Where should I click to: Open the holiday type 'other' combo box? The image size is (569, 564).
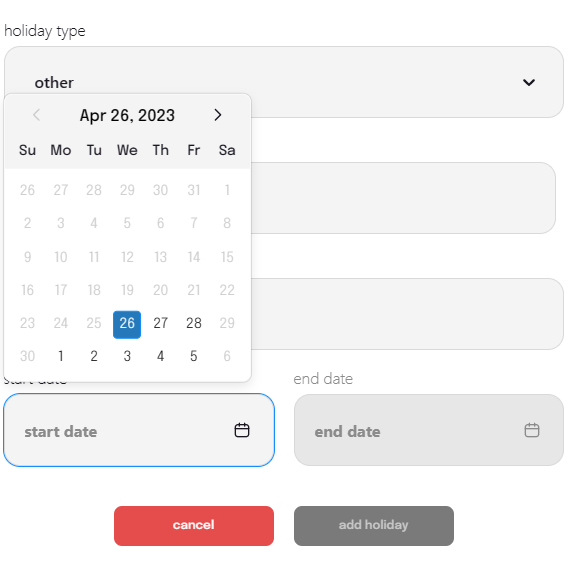[x=284, y=82]
